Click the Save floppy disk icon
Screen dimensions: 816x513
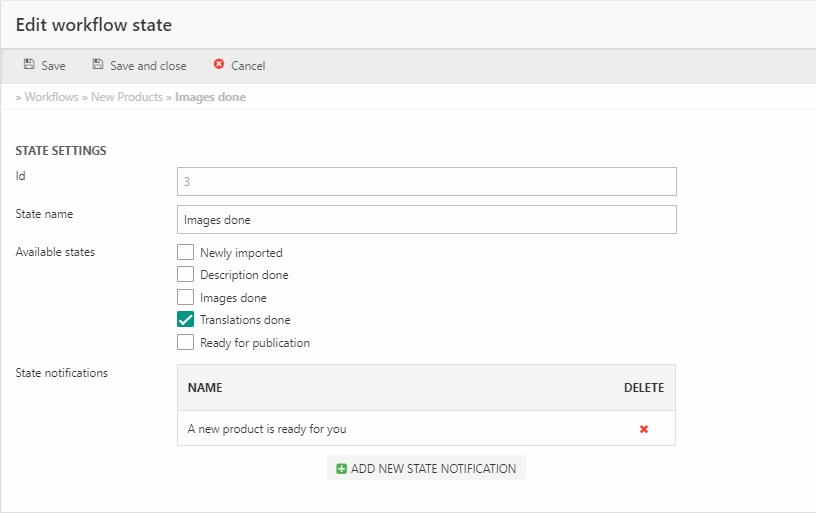click(29, 65)
